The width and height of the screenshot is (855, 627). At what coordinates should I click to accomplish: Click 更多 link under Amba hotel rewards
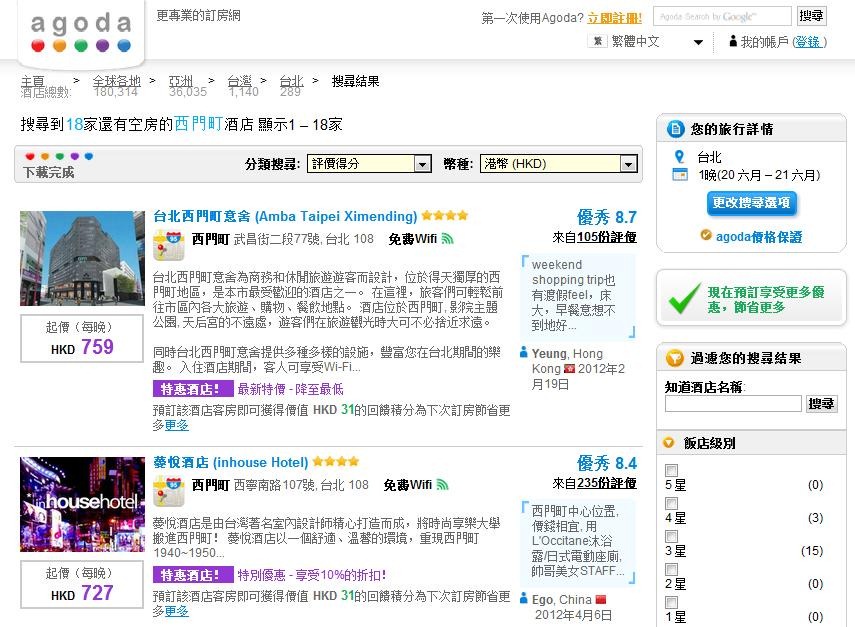click(177, 425)
